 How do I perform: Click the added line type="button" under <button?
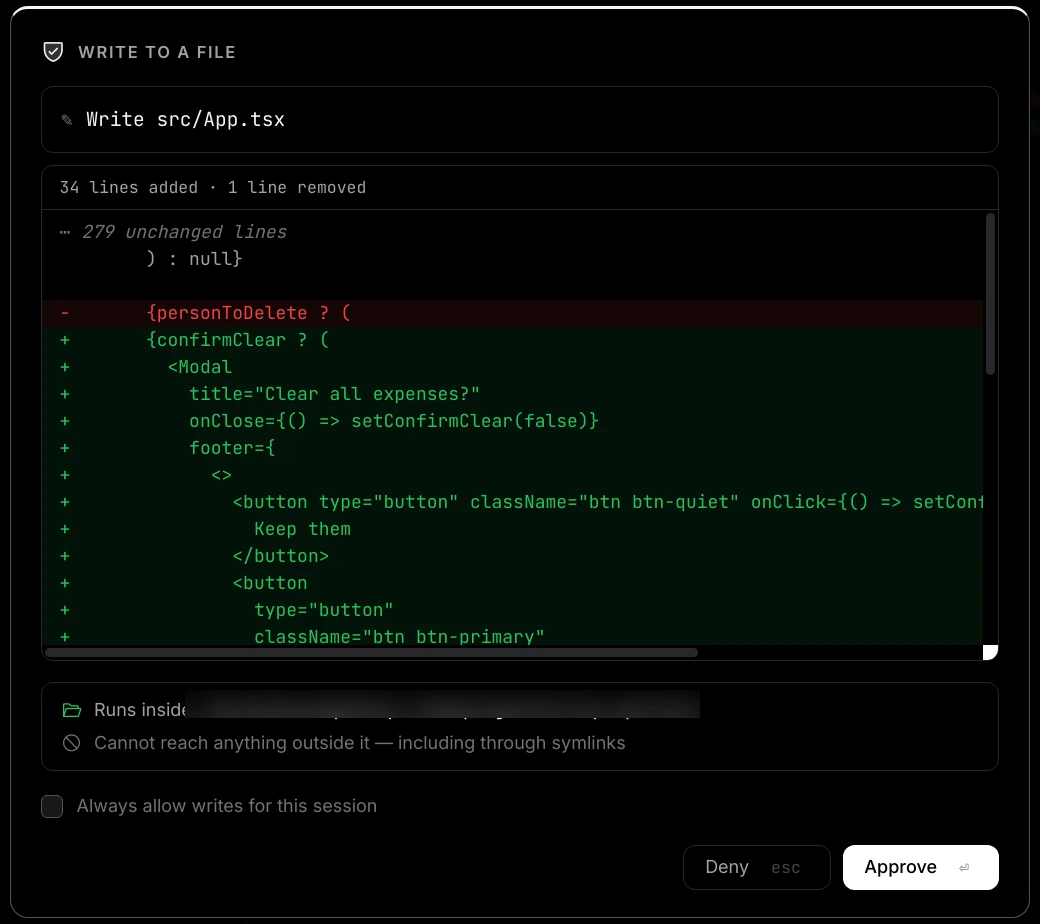click(x=513, y=610)
